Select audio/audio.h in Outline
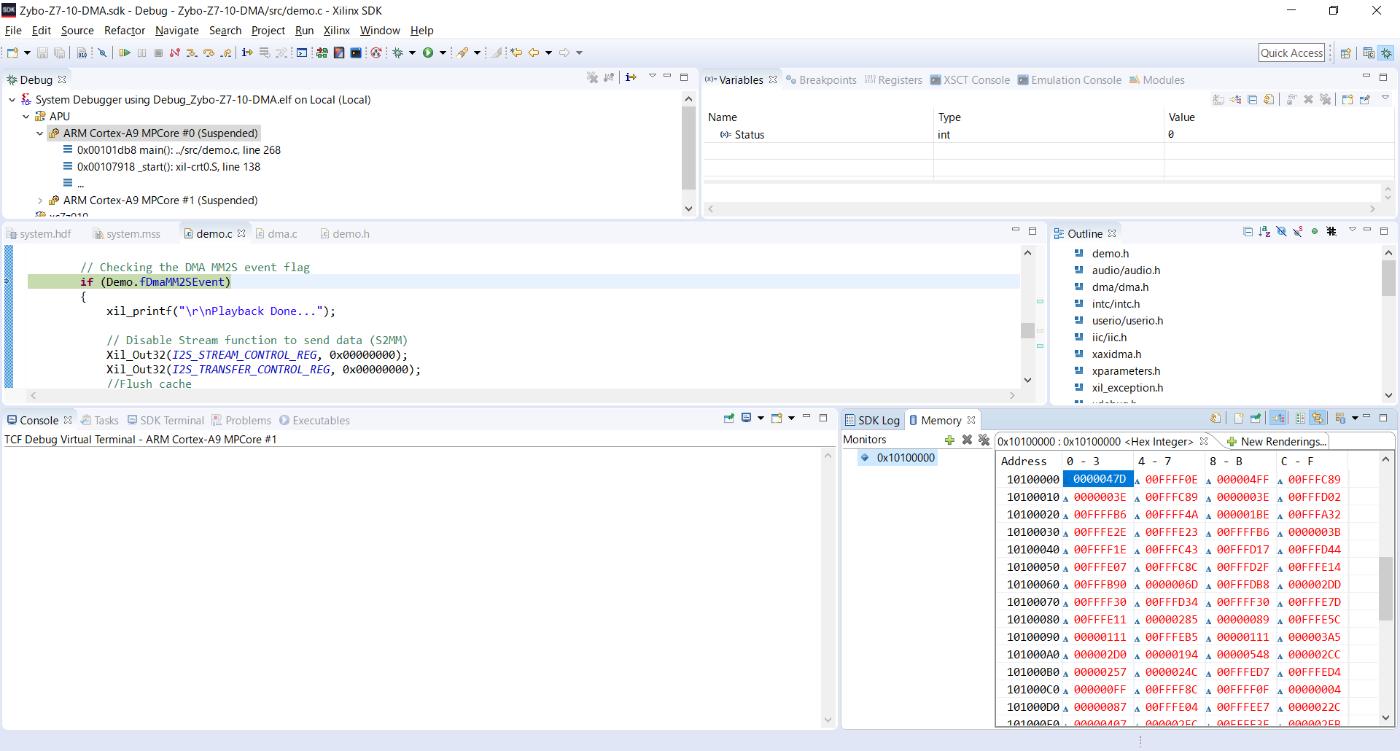The height and width of the screenshot is (751, 1400). 1125,270
